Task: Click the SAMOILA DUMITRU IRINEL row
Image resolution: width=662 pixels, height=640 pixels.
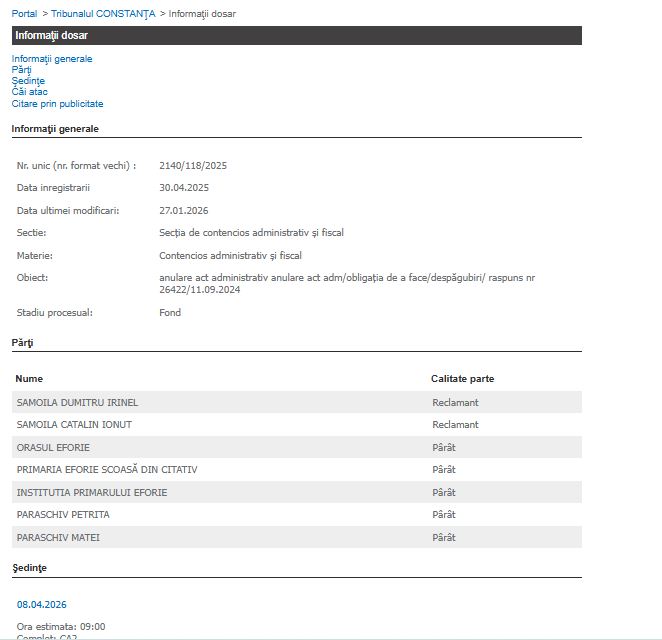Action: [77, 402]
